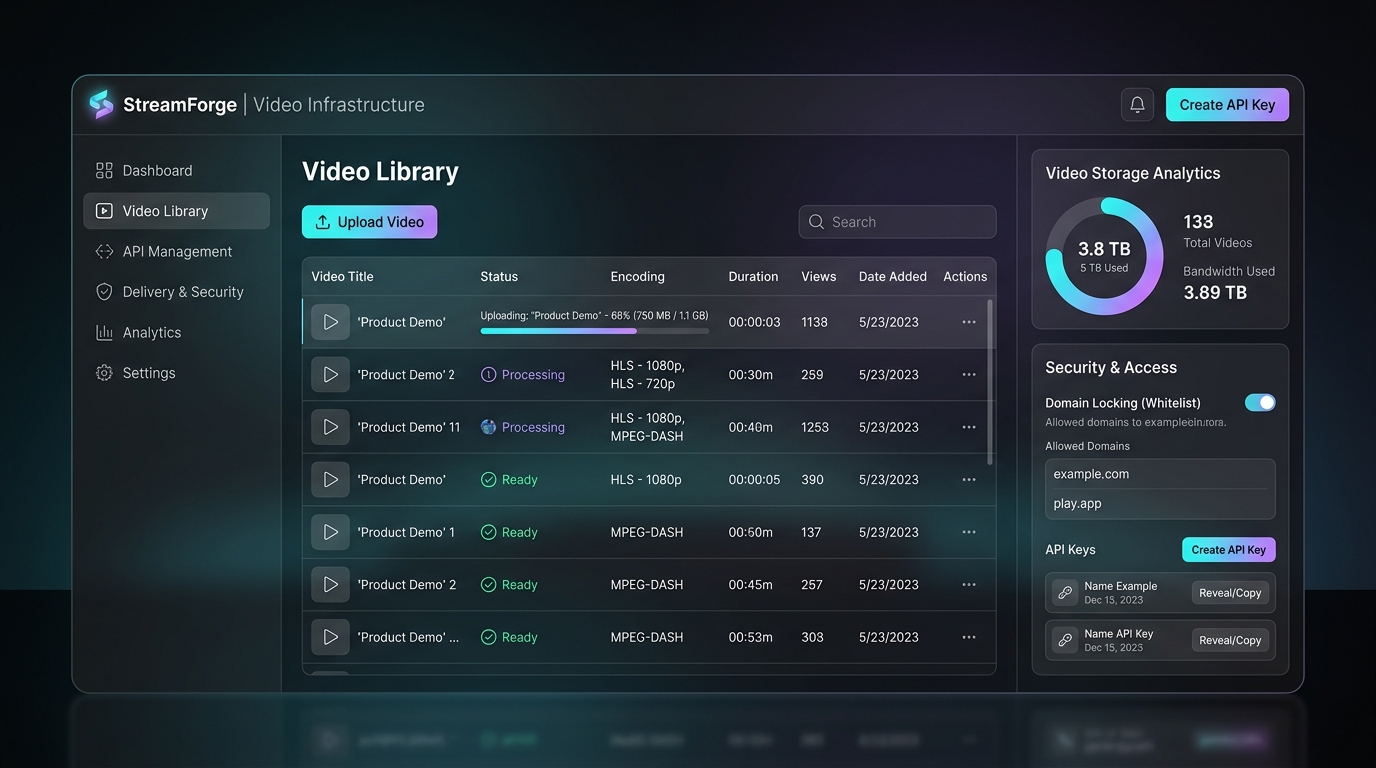The width and height of the screenshot is (1376, 768).
Task: Select the play.app allowed domain
Action: click(x=1160, y=503)
